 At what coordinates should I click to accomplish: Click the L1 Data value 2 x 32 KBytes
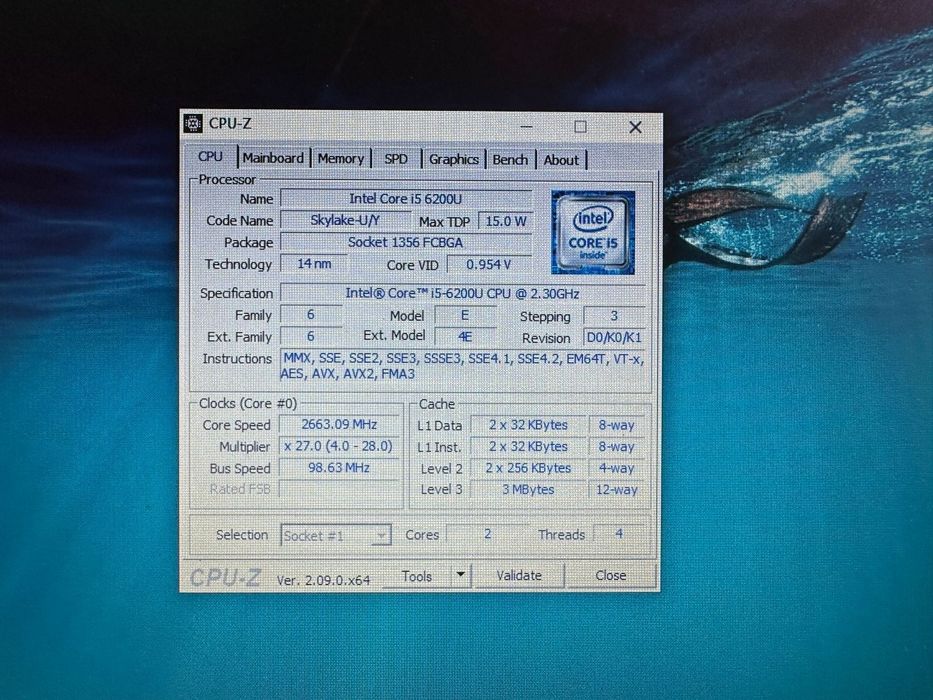[x=528, y=425]
